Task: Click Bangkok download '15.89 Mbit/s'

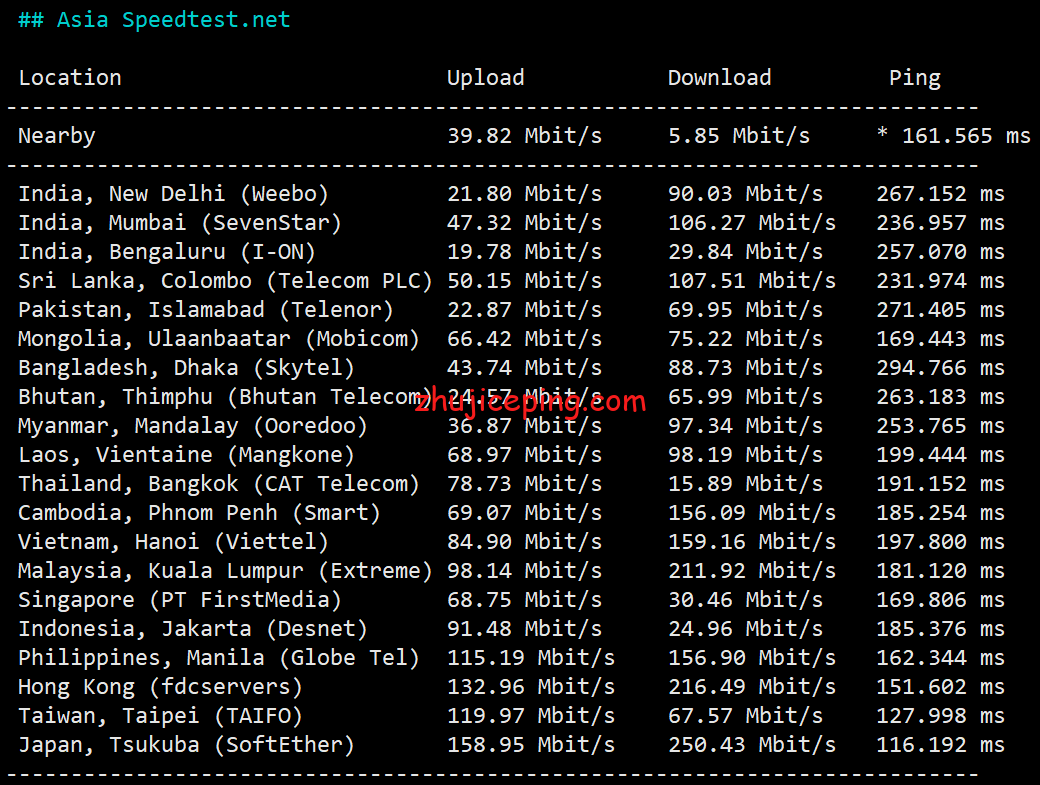Action: (746, 484)
